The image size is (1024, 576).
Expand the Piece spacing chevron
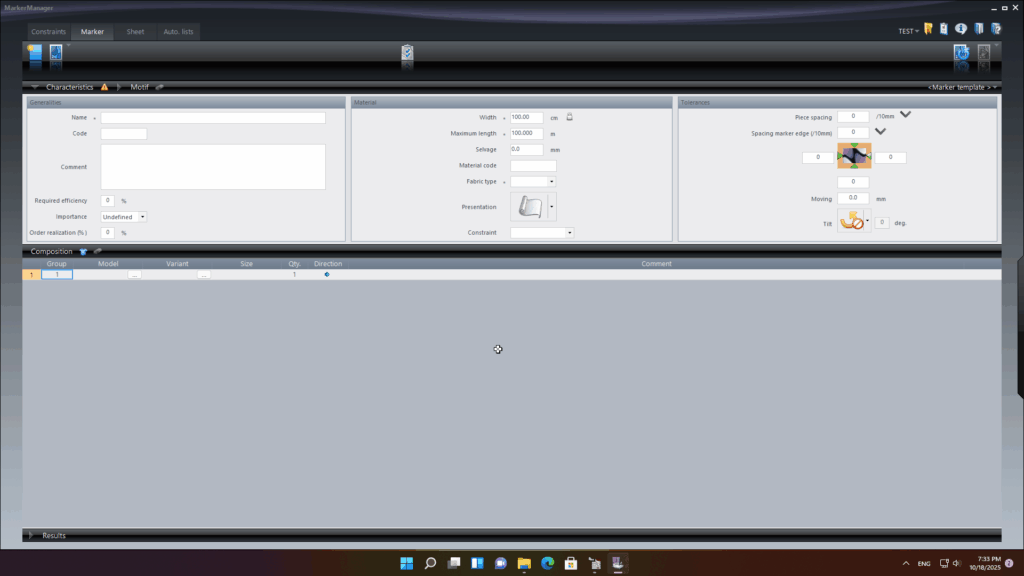(905, 115)
